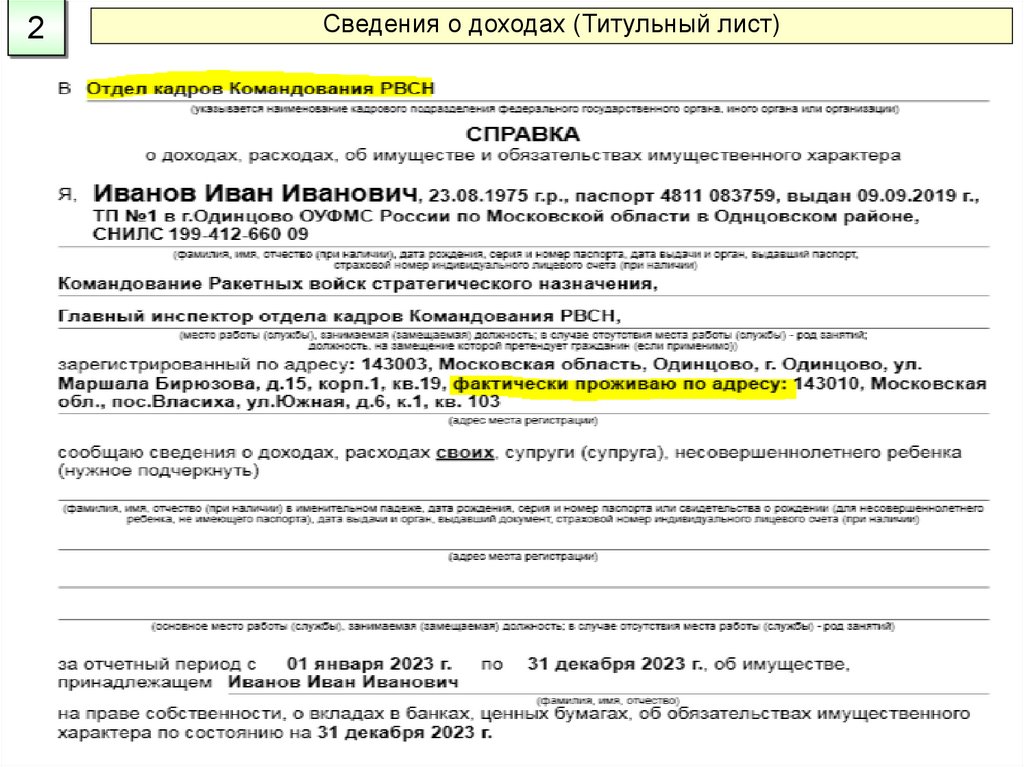Click the subtitle 'о доходах, расходах, об имуществе...'
Image resolution: width=1024 pixels, height=767 pixels.
[x=522, y=155]
